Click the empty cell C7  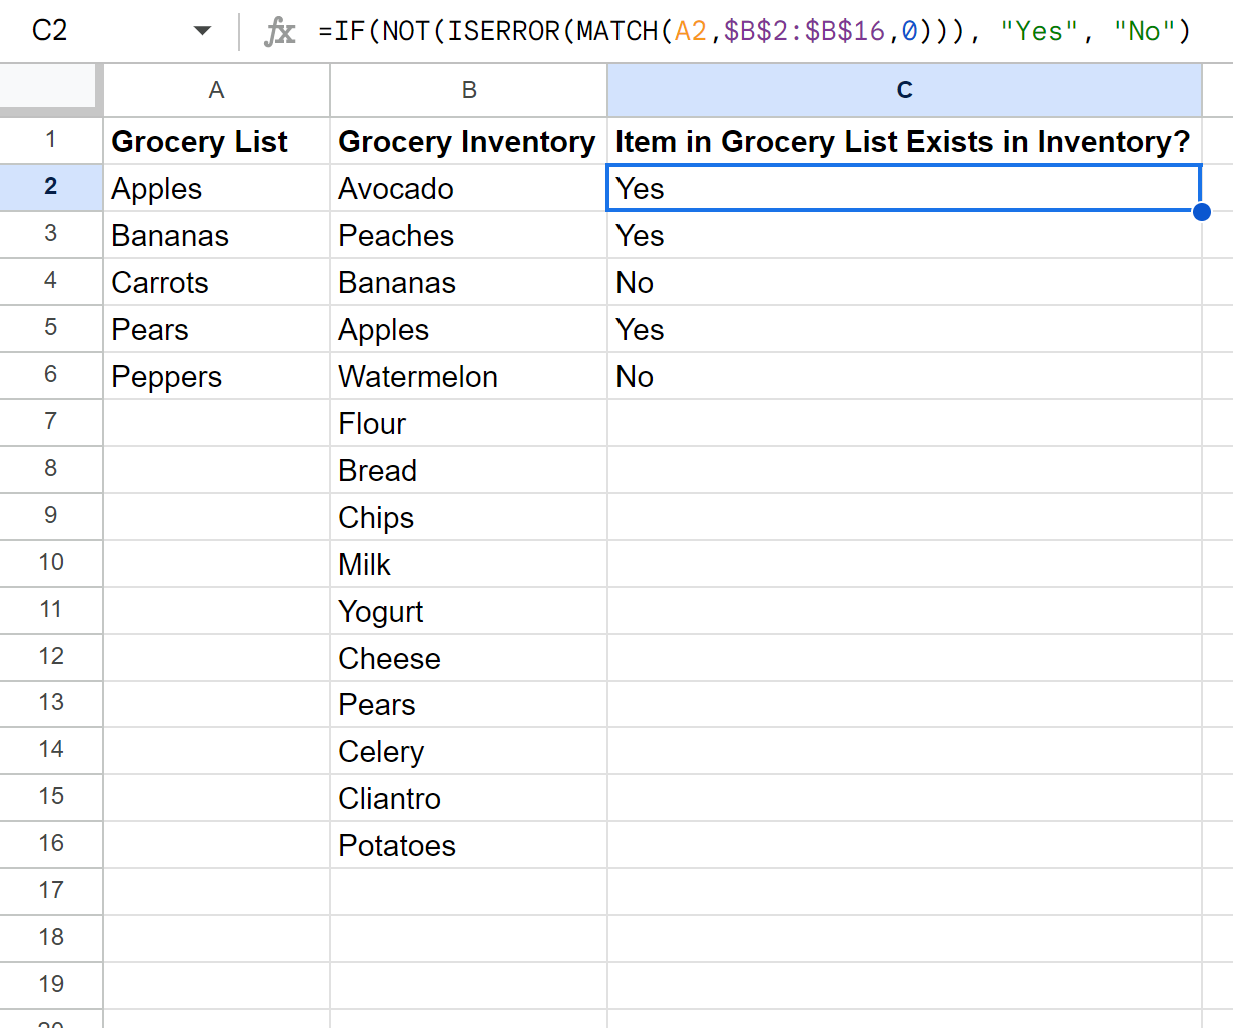coord(904,423)
